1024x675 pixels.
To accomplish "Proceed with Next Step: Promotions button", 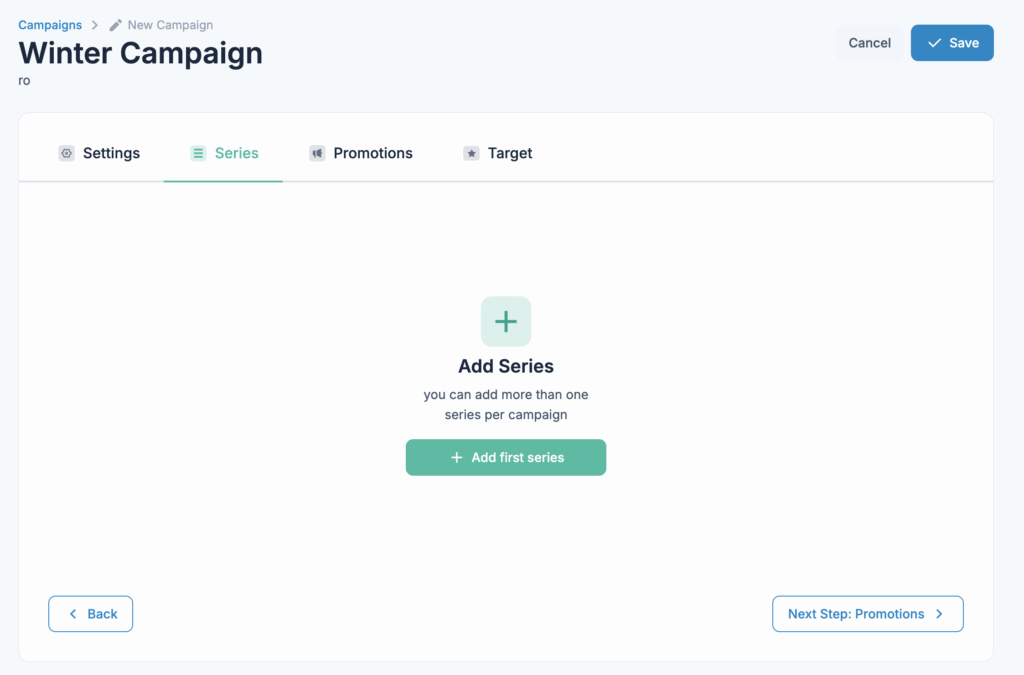I will (856, 614).
